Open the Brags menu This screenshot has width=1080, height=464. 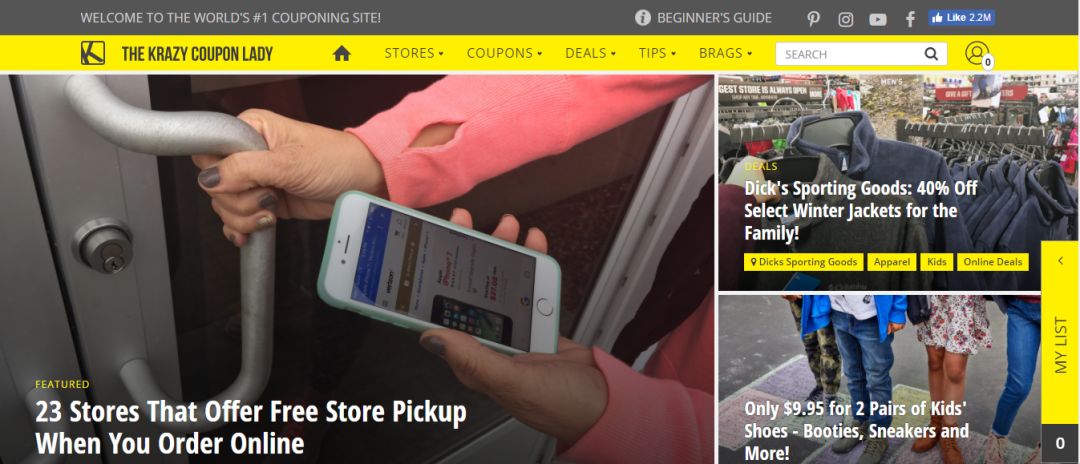(x=725, y=53)
